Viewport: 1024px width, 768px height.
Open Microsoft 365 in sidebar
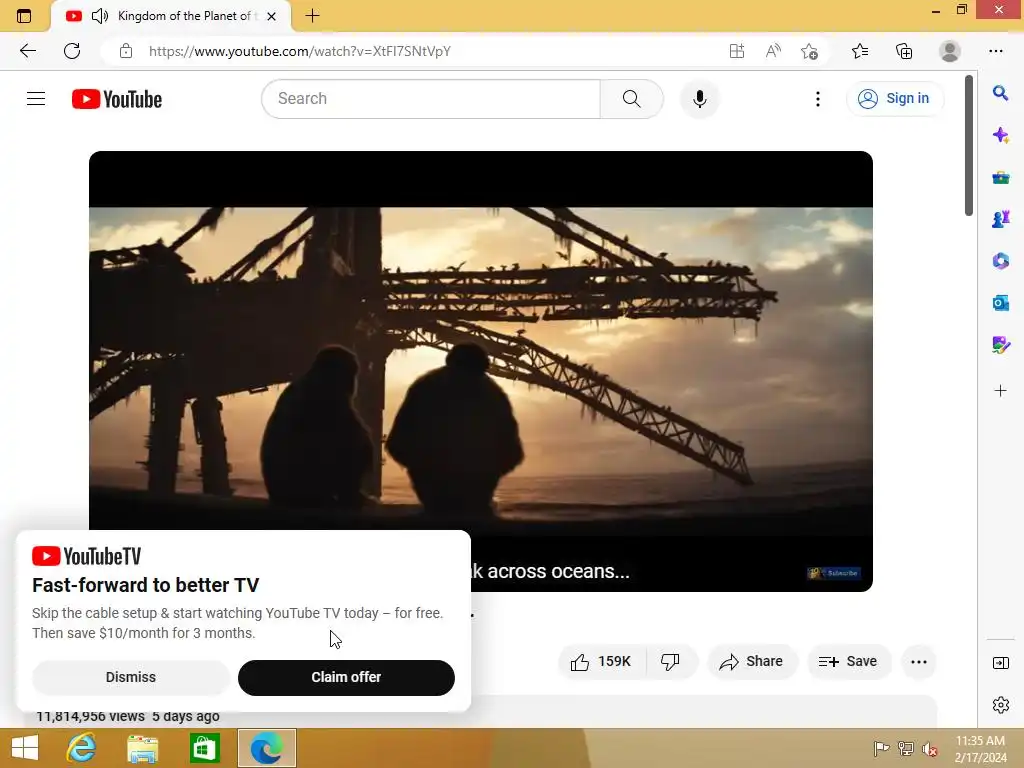coord(1000,261)
